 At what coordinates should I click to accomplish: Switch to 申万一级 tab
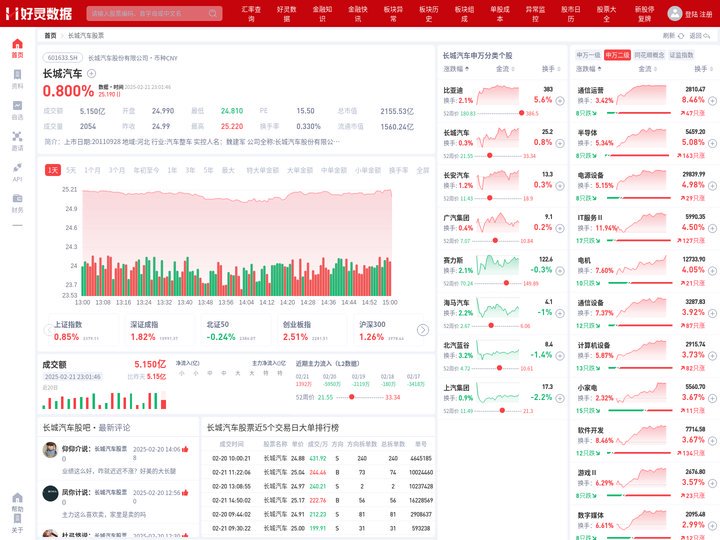[x=588, y=55]
